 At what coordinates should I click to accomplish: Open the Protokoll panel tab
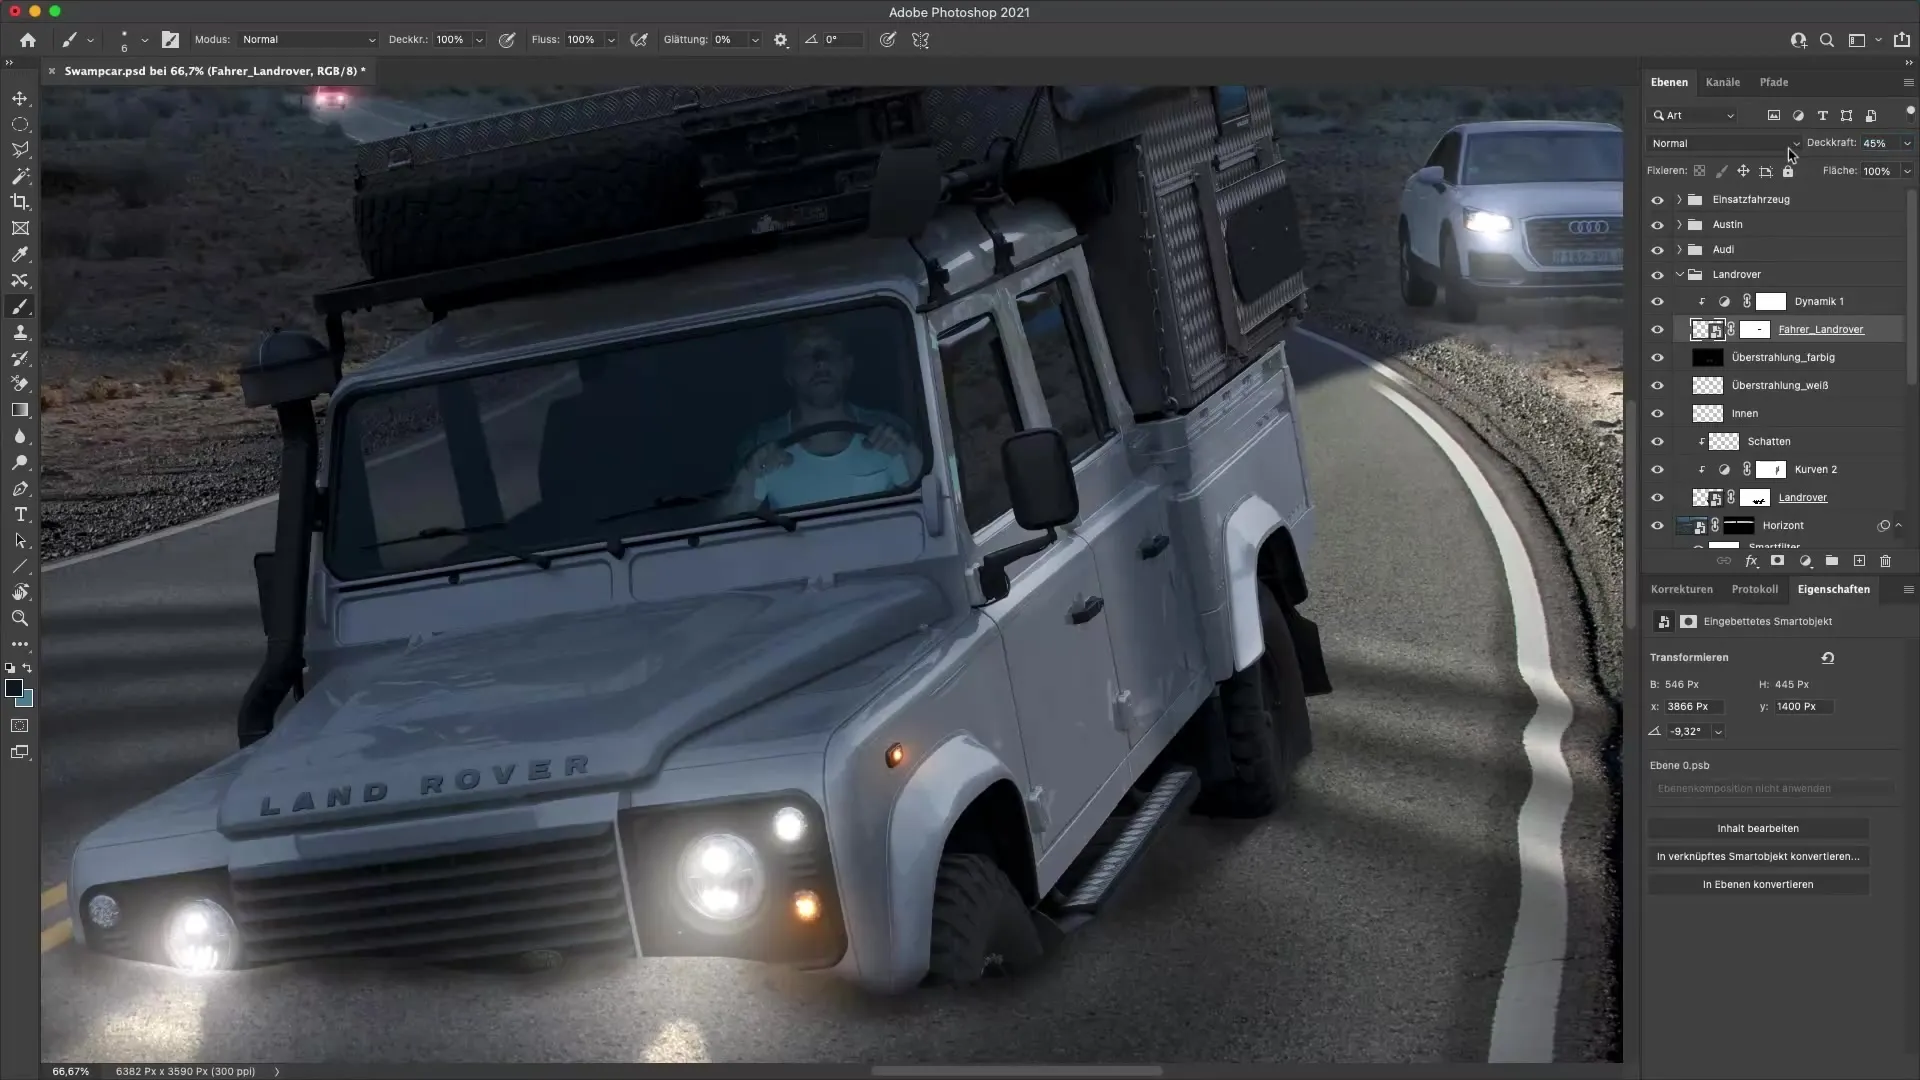pos(1754,589)
